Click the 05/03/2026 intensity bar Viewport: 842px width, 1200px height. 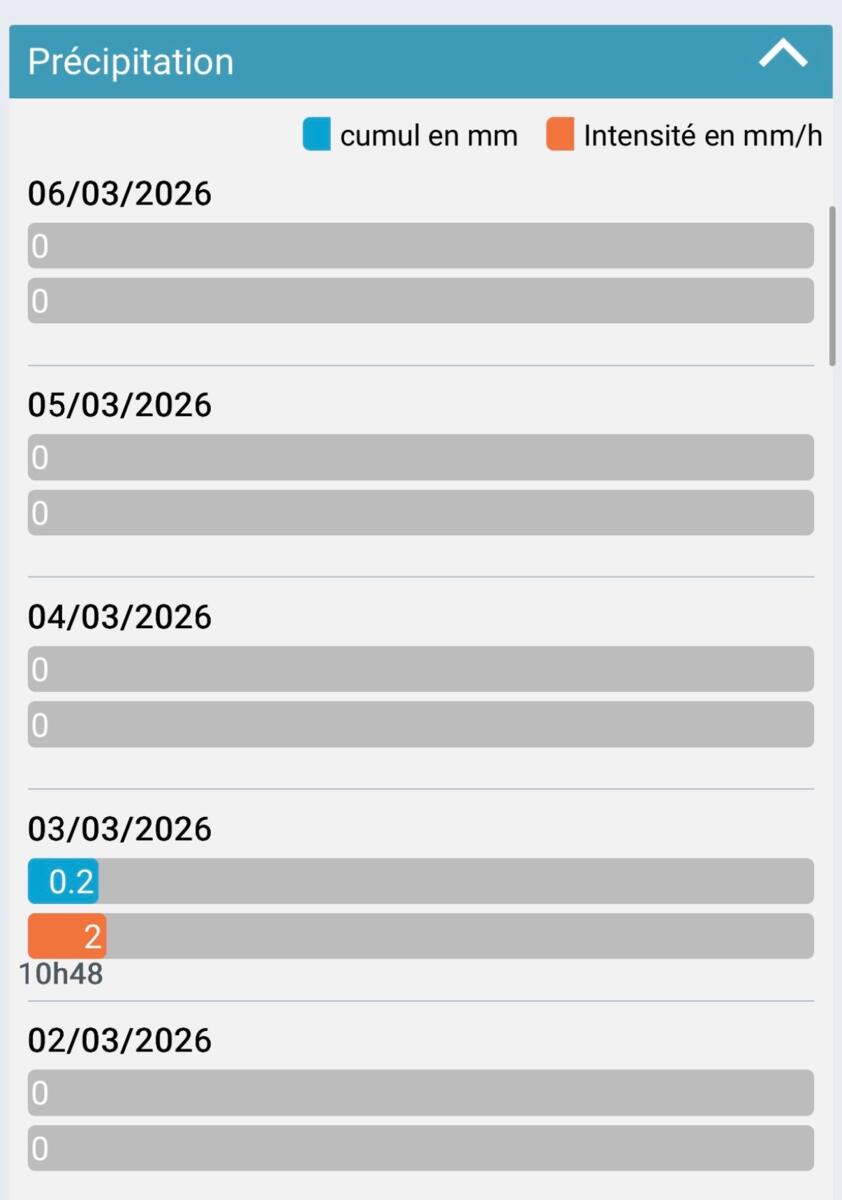(x=420, y=512)
